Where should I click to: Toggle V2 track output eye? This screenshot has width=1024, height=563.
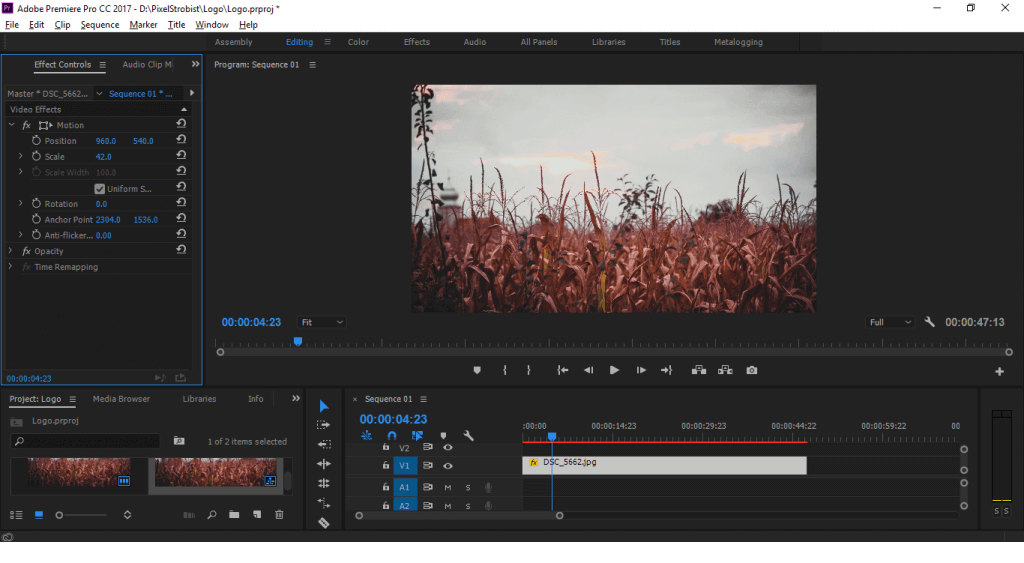tap(448, 447)
